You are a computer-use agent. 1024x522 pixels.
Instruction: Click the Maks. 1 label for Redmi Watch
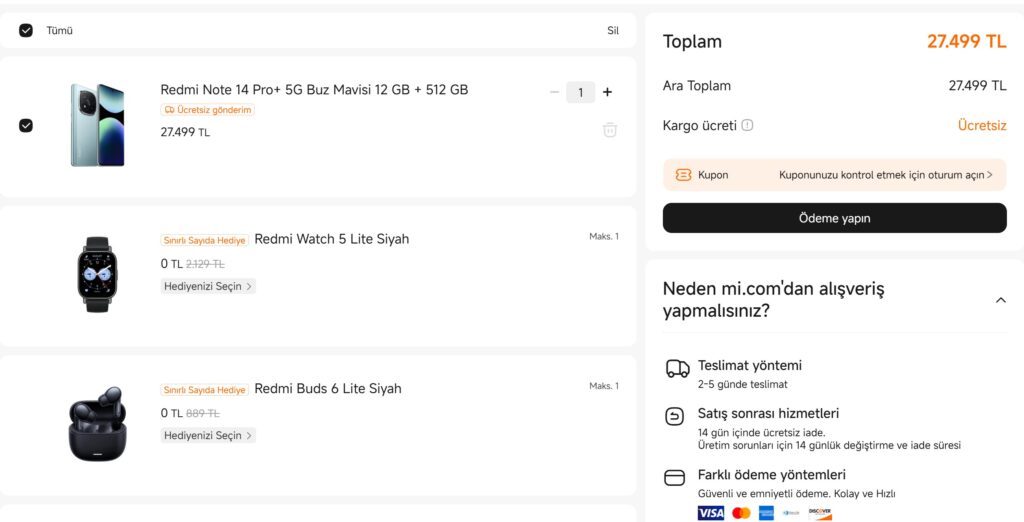[x=603, y=237]
